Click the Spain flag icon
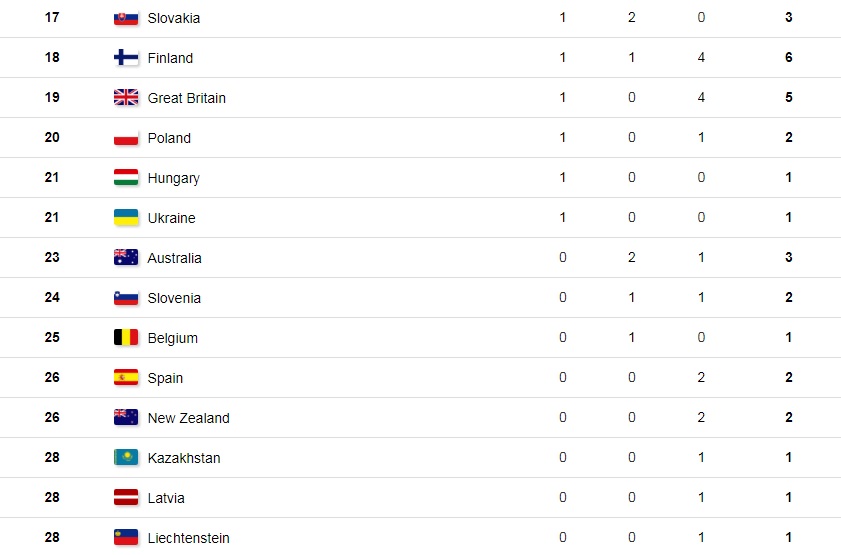This screenshot has height=555, width=841. tap(126, 378)
